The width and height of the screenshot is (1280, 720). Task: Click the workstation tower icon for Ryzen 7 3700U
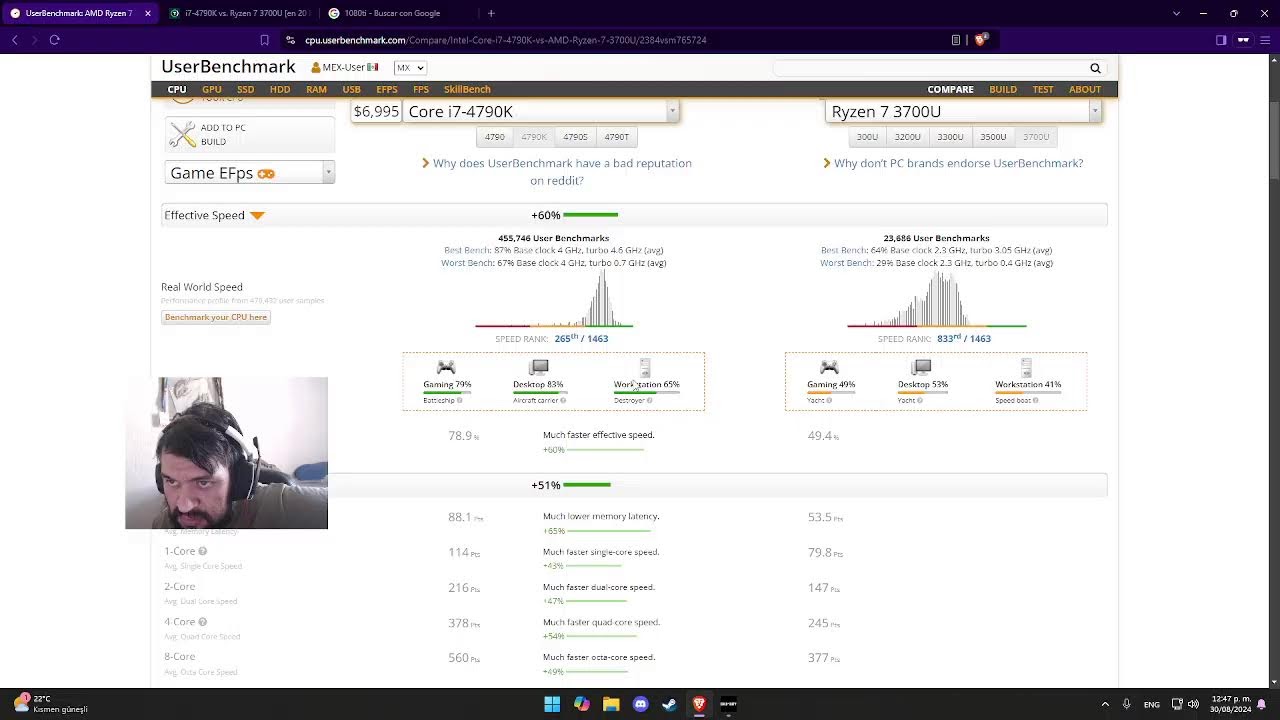coord(1026,367)
